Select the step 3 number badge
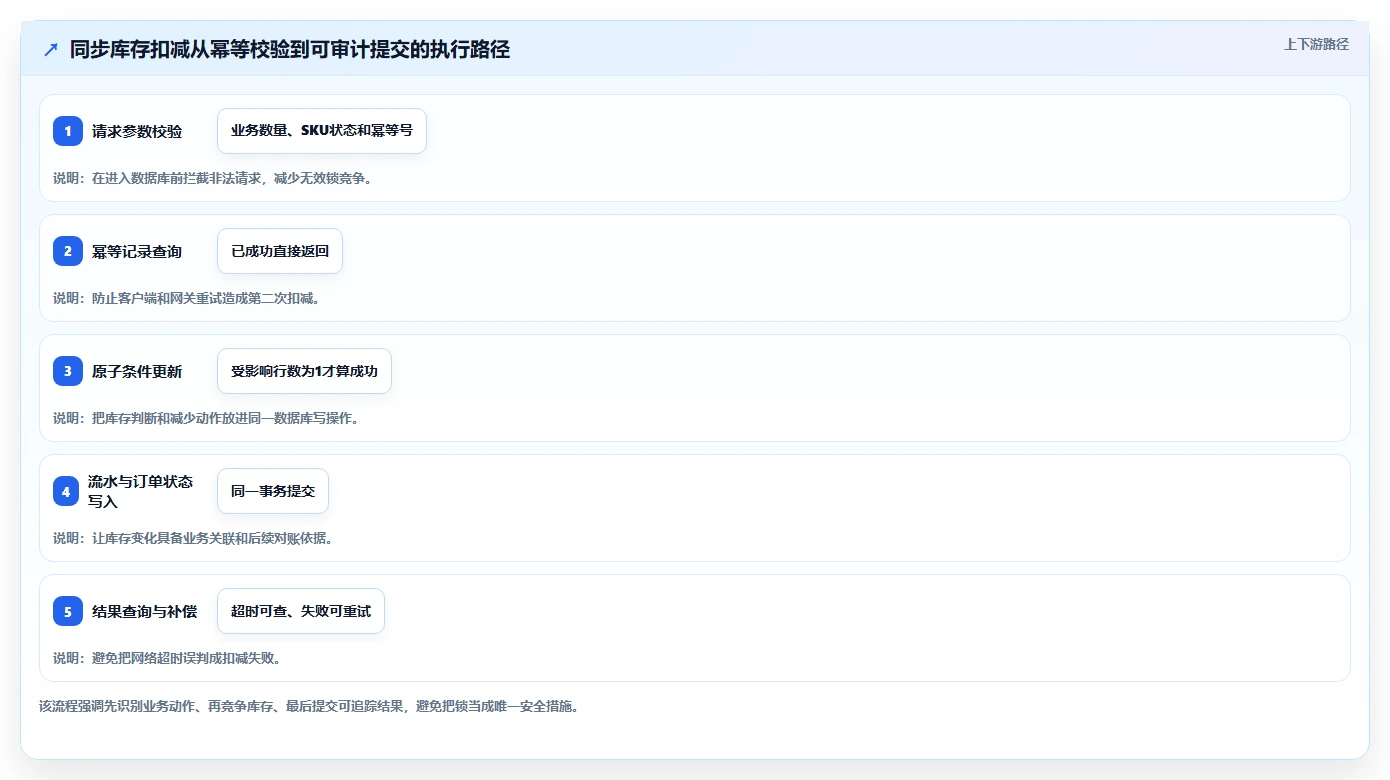Image resolution: width=1390 pixels, height=780 pixels. point(68,371)
